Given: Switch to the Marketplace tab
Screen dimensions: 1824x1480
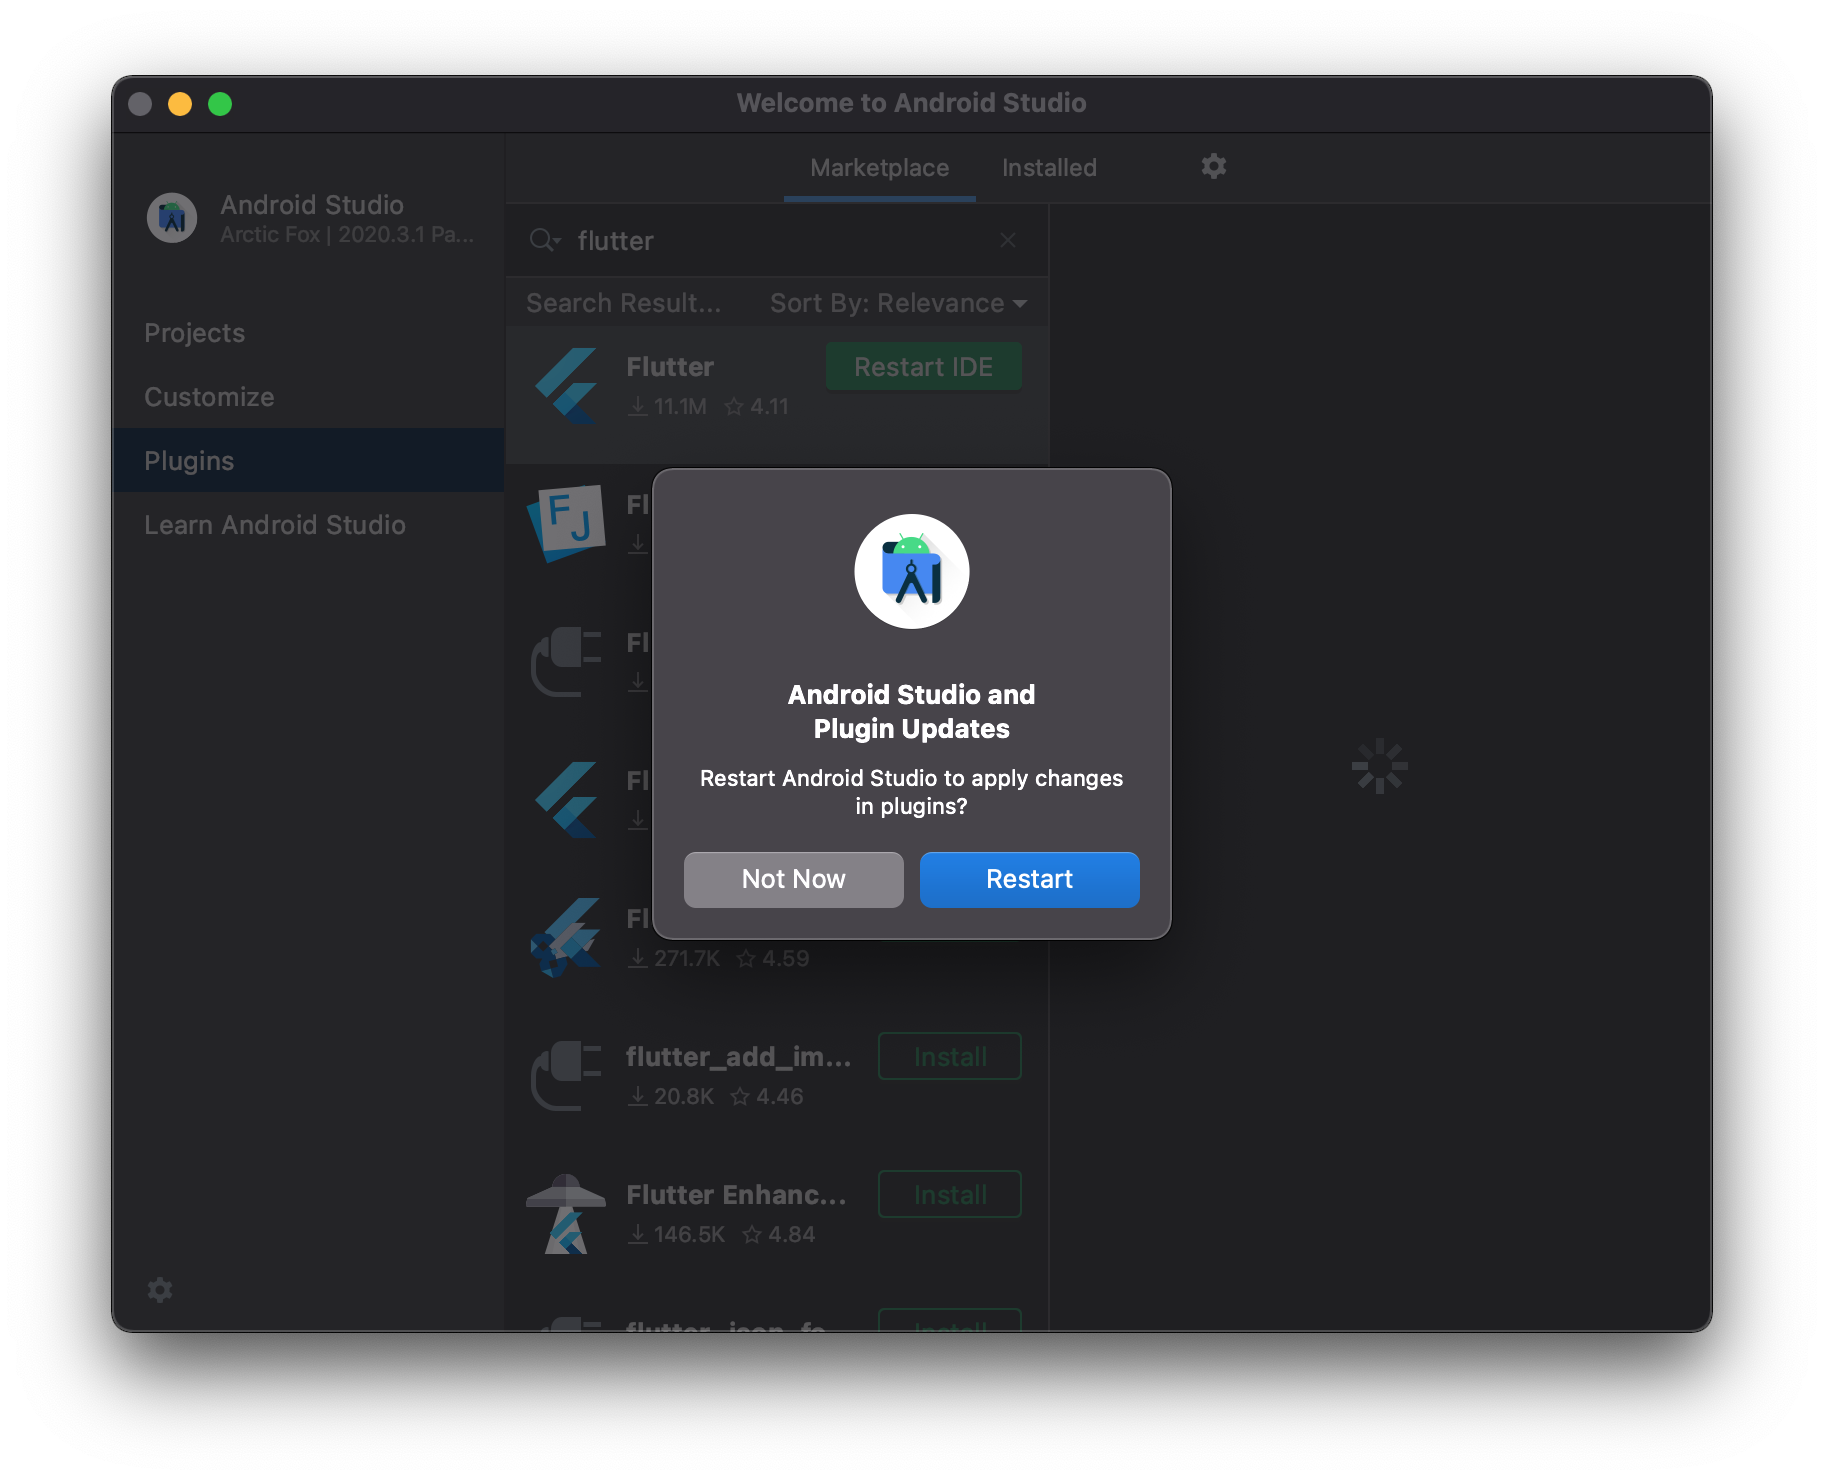Looking at the screenshot, I should 879,167.
